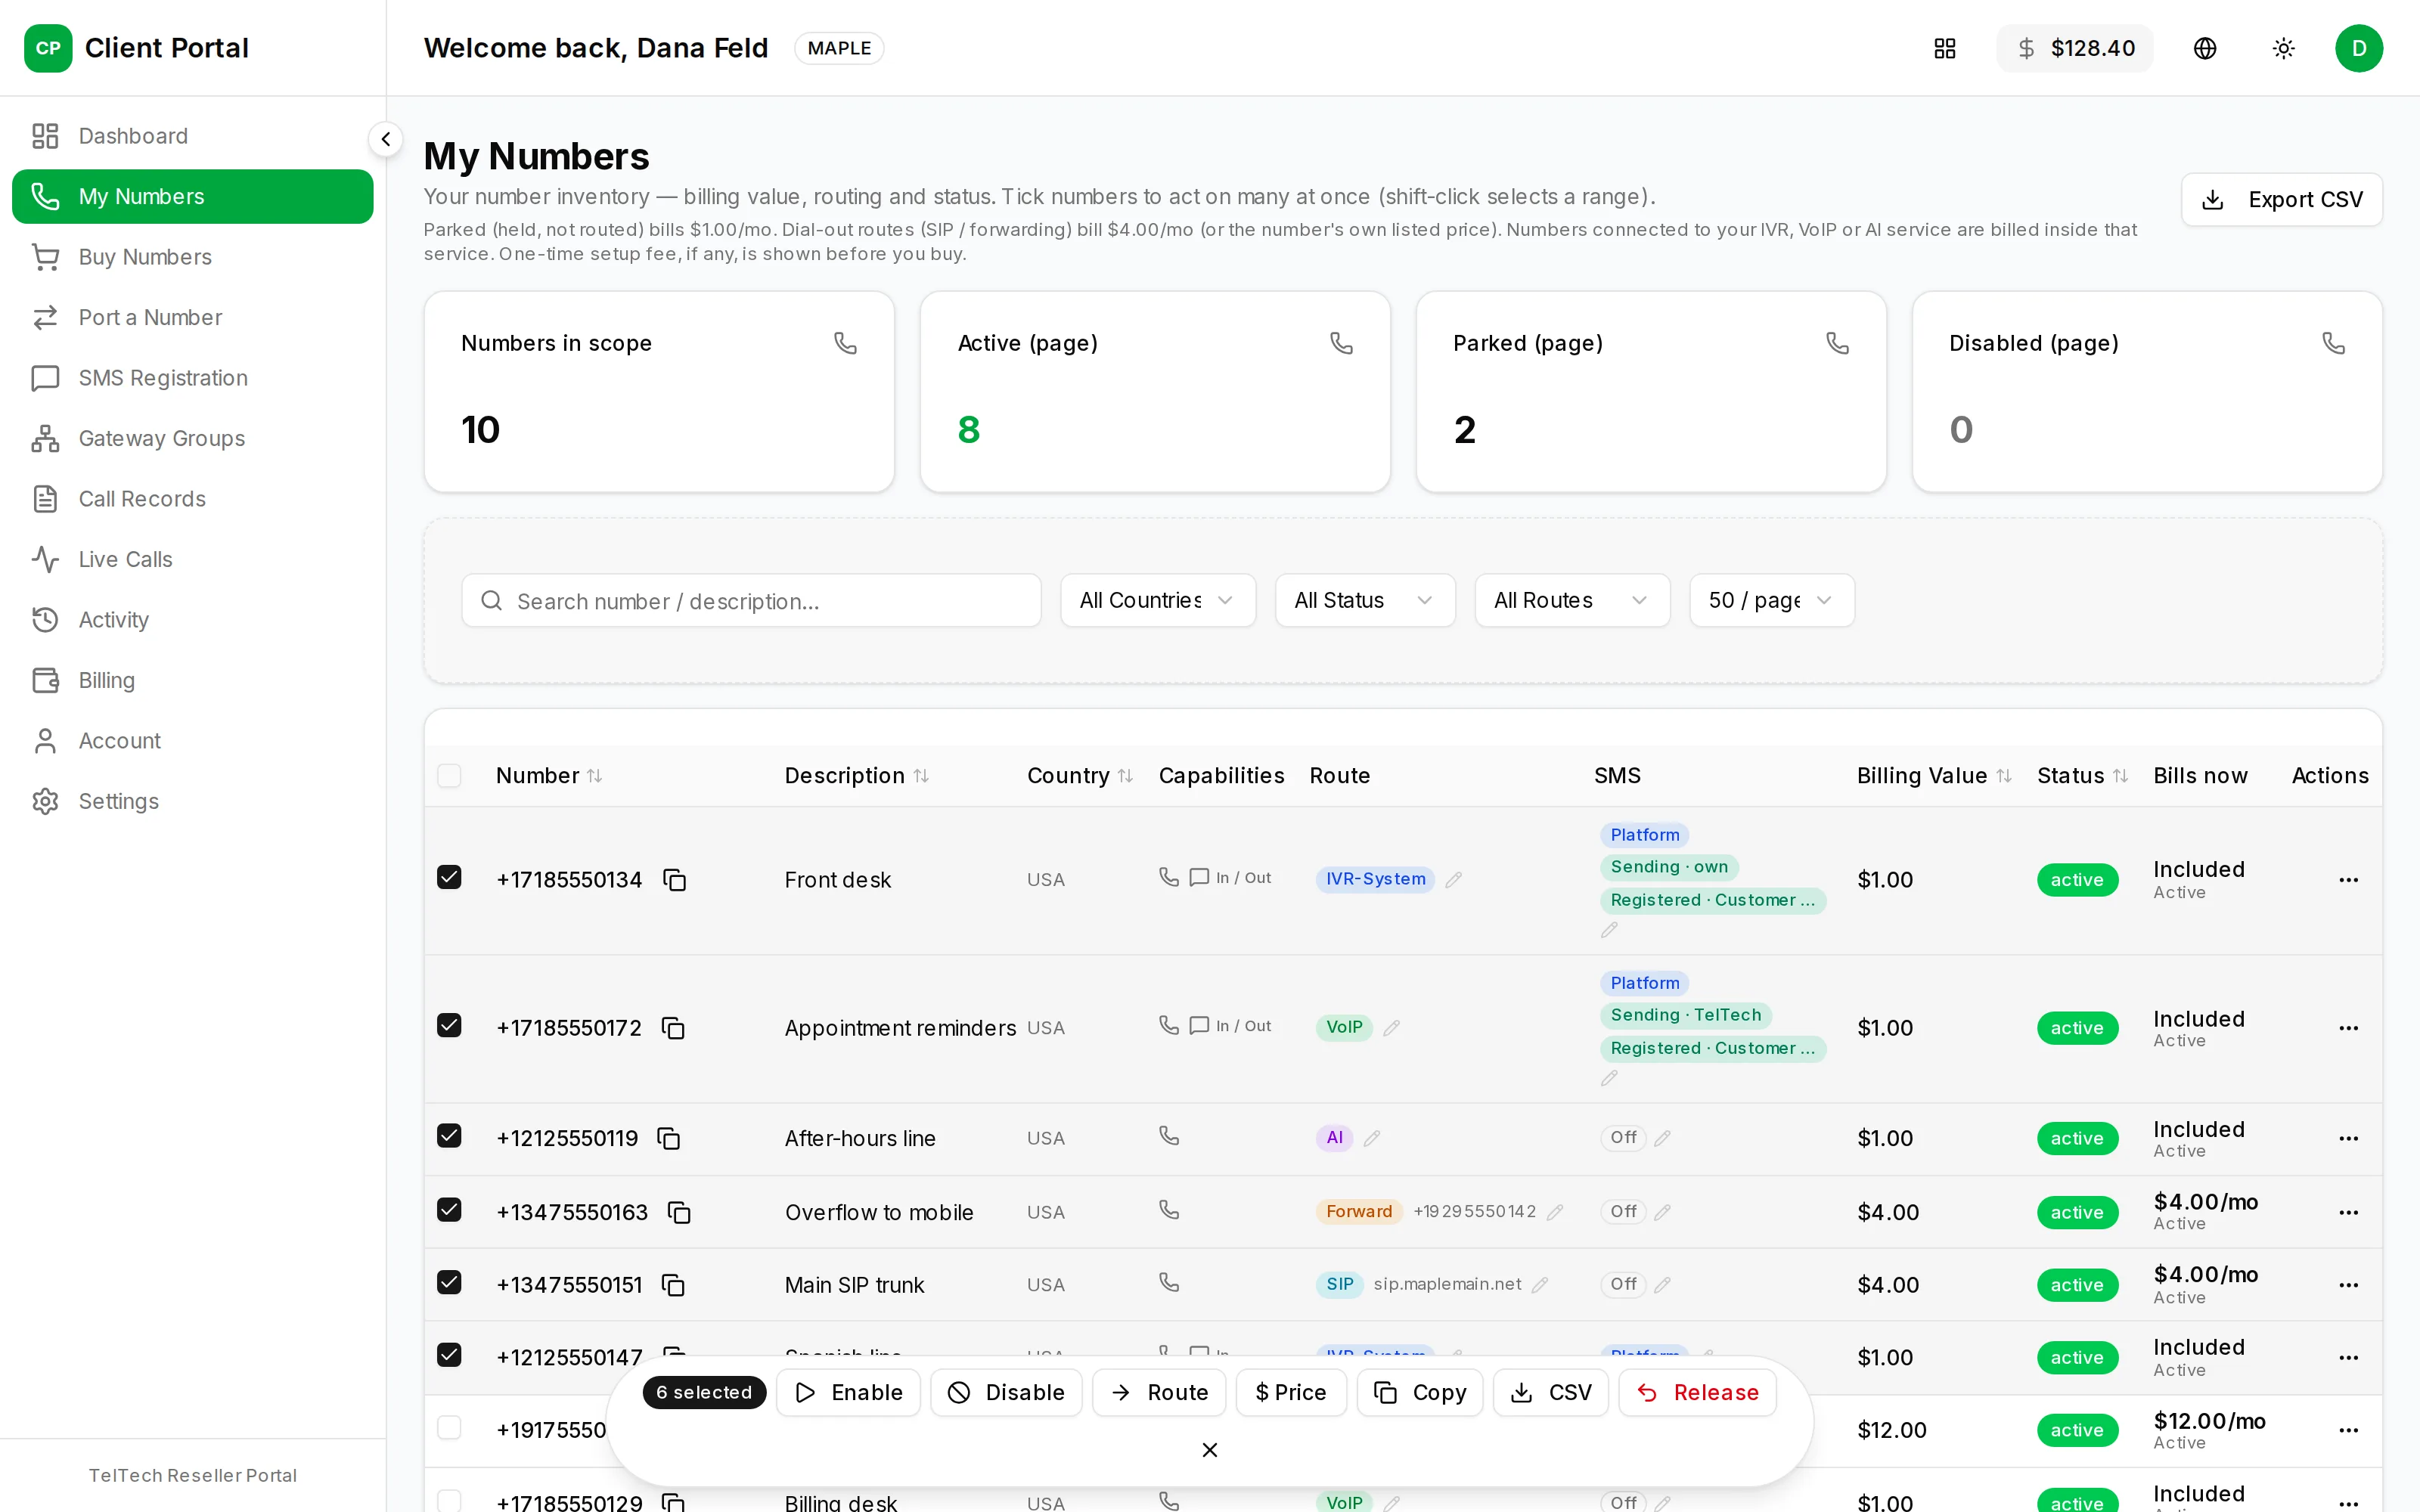Enable the selected numbers

point(847,1392)
